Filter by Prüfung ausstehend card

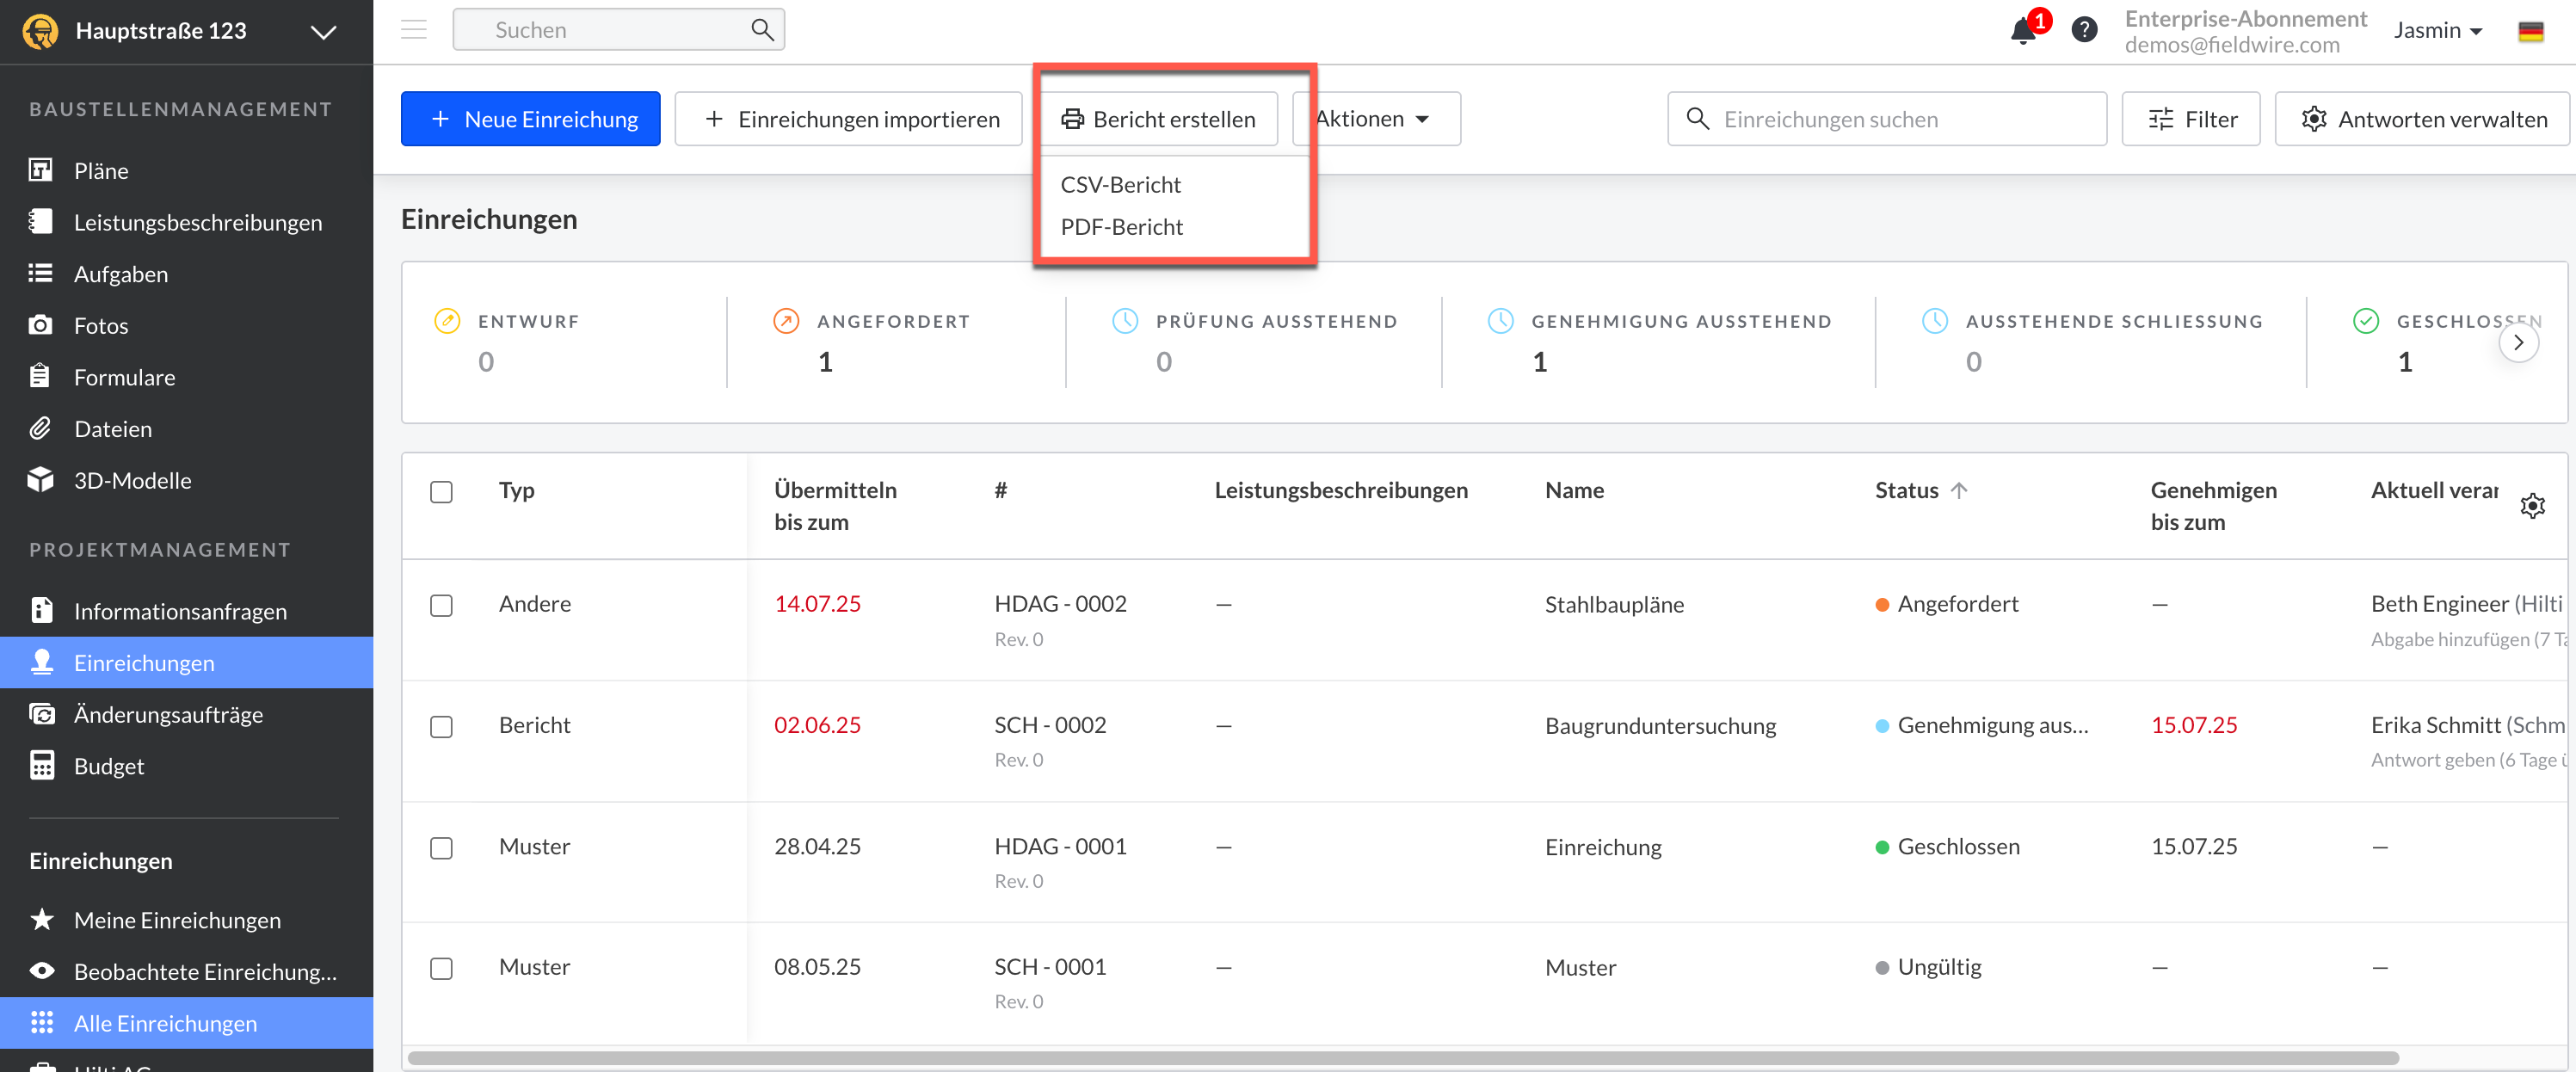click(x=1255, y=342)
